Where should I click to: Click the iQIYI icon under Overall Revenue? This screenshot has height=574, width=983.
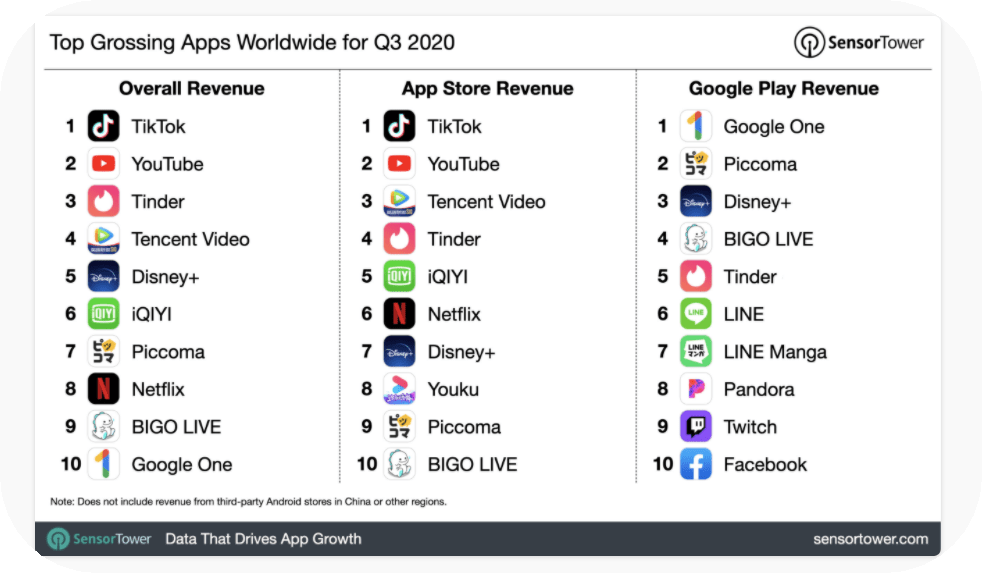point(103,314)
